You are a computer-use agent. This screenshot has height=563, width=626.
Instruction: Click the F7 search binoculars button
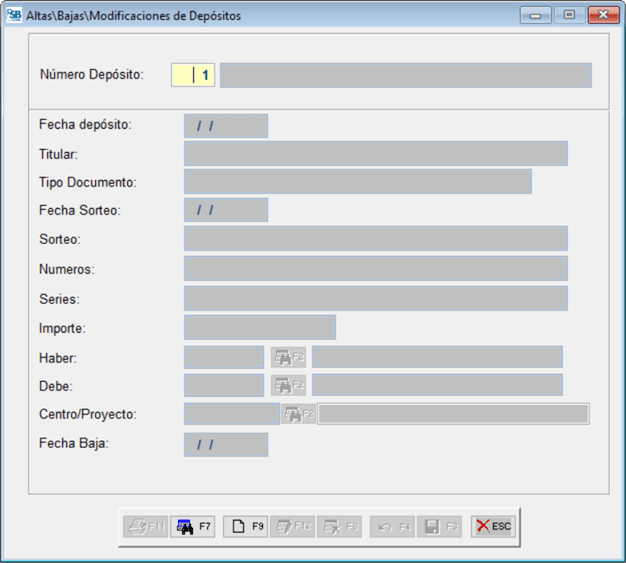pos(193,526)
